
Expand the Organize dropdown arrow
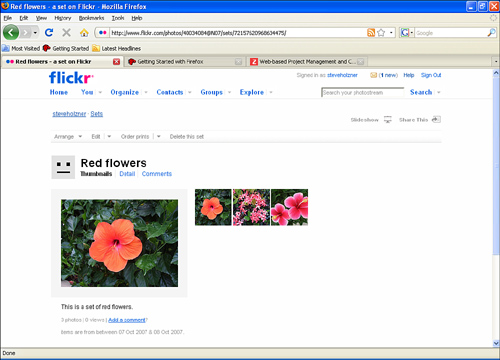pyautogui.click(x=146, y=92)
